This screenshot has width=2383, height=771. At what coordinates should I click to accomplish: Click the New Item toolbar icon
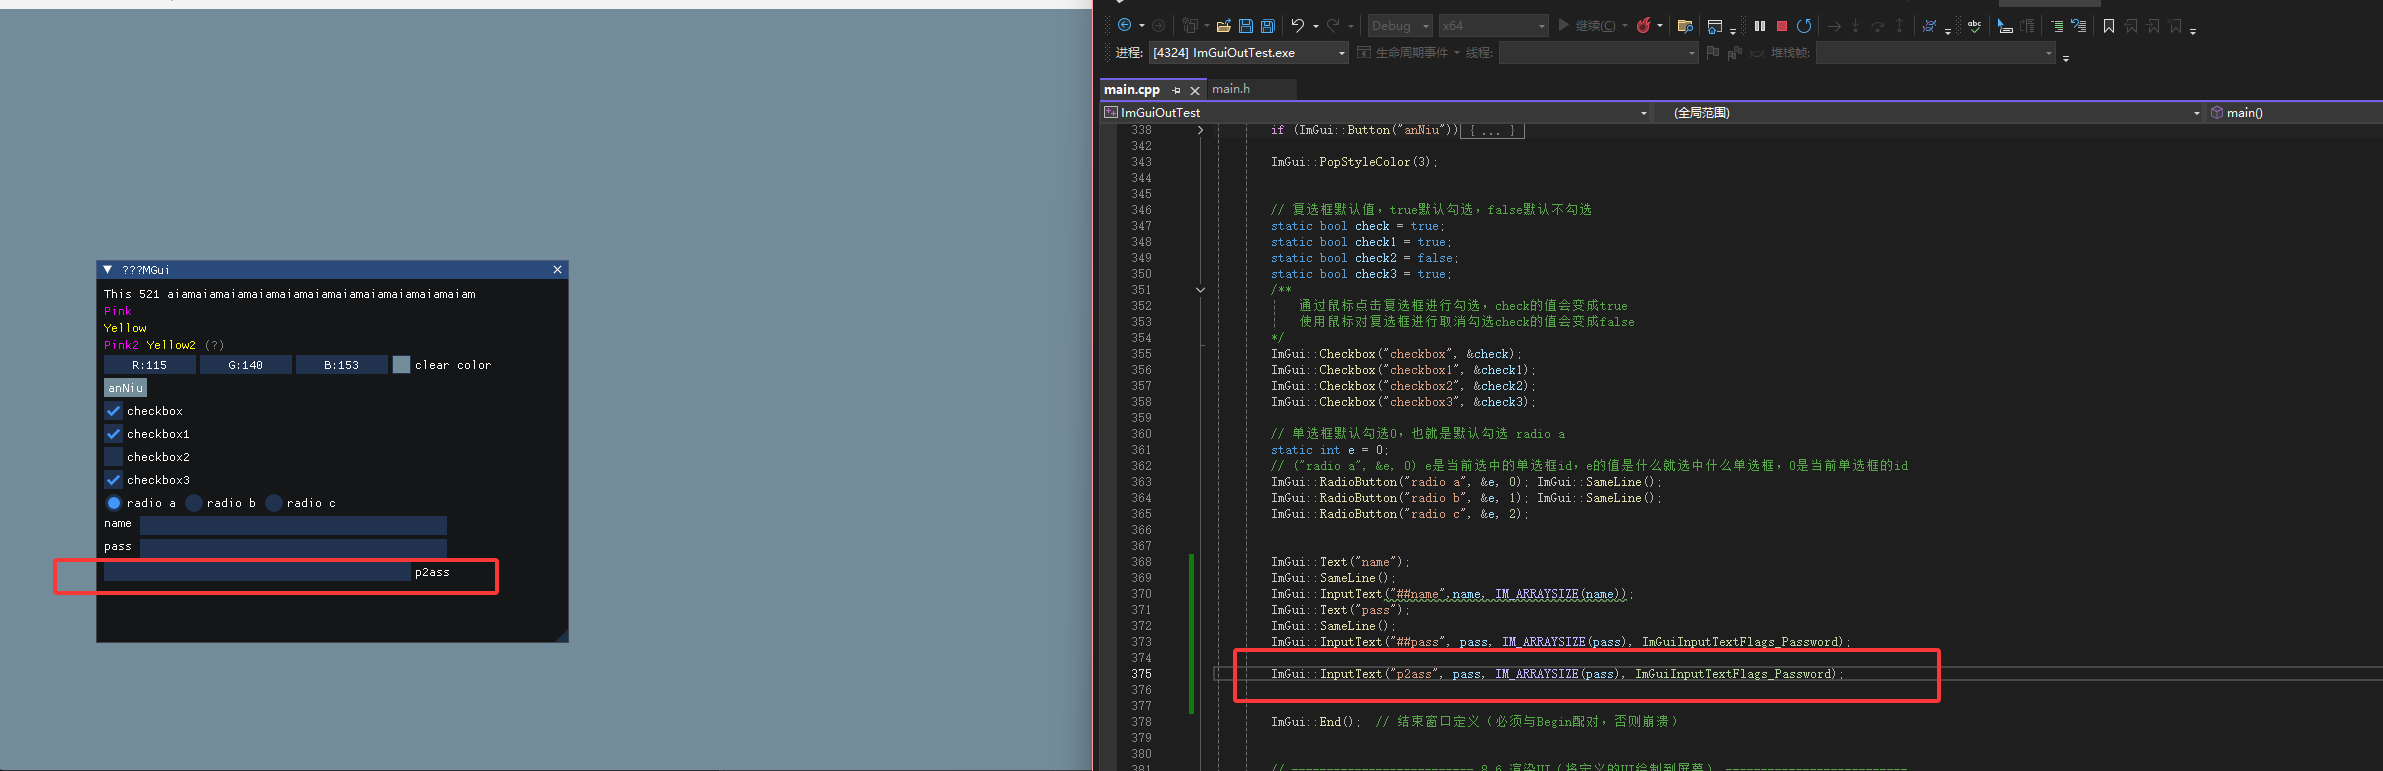[x=1189, y=26]
